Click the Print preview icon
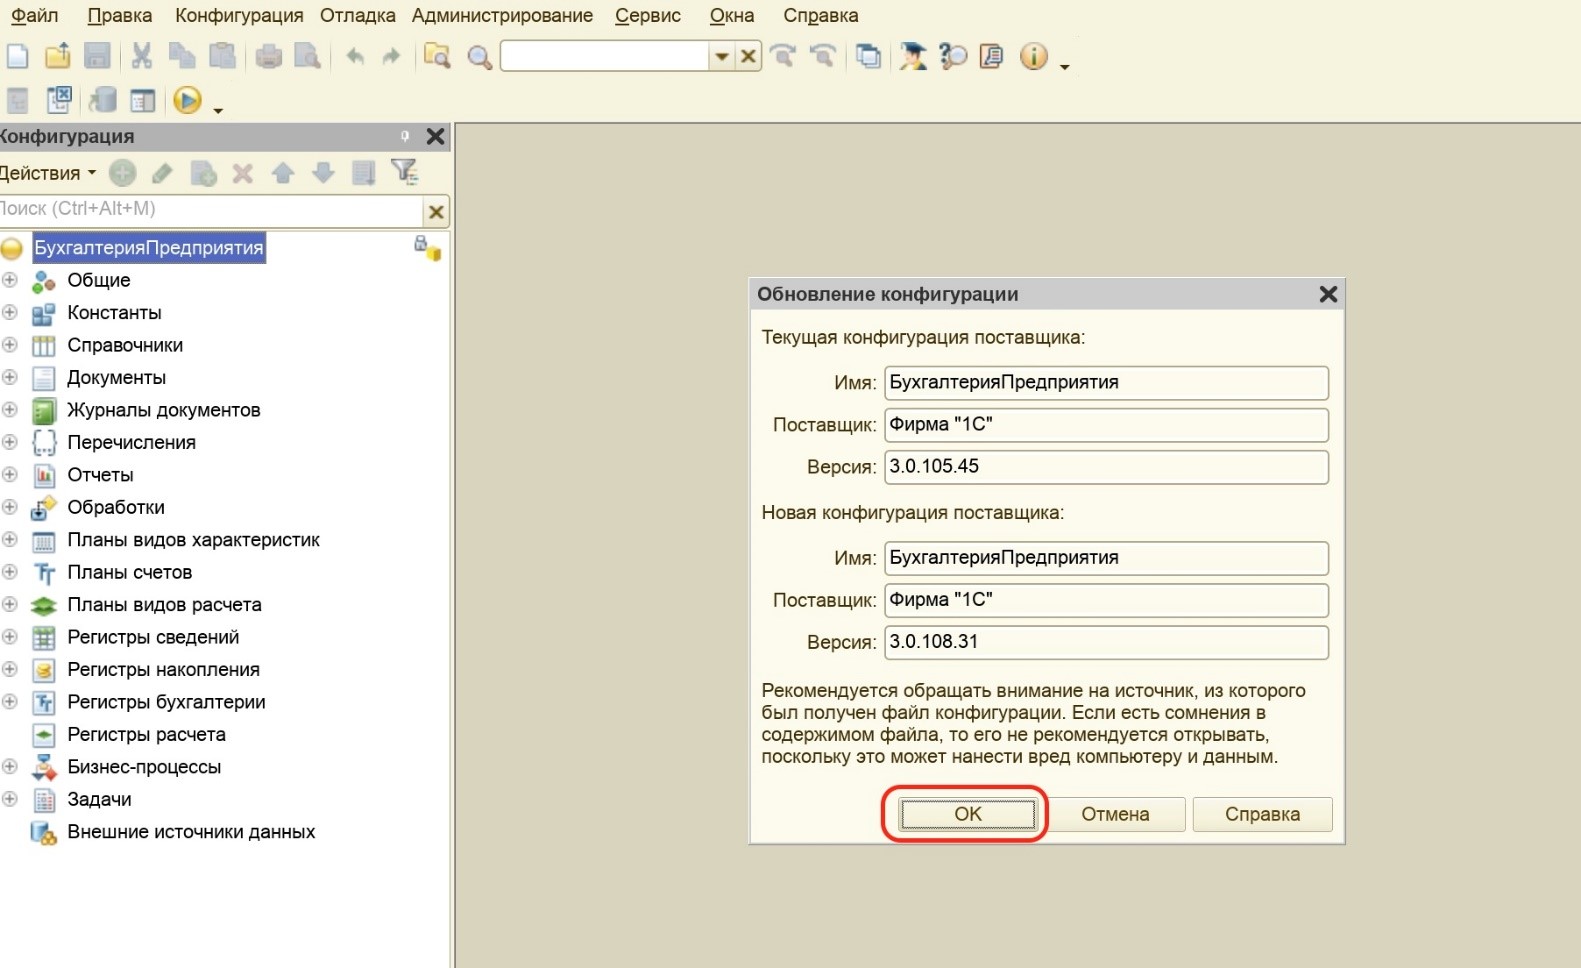Image resolution: width=1581 pixels, height=968 pixels. tap(308, 56)
